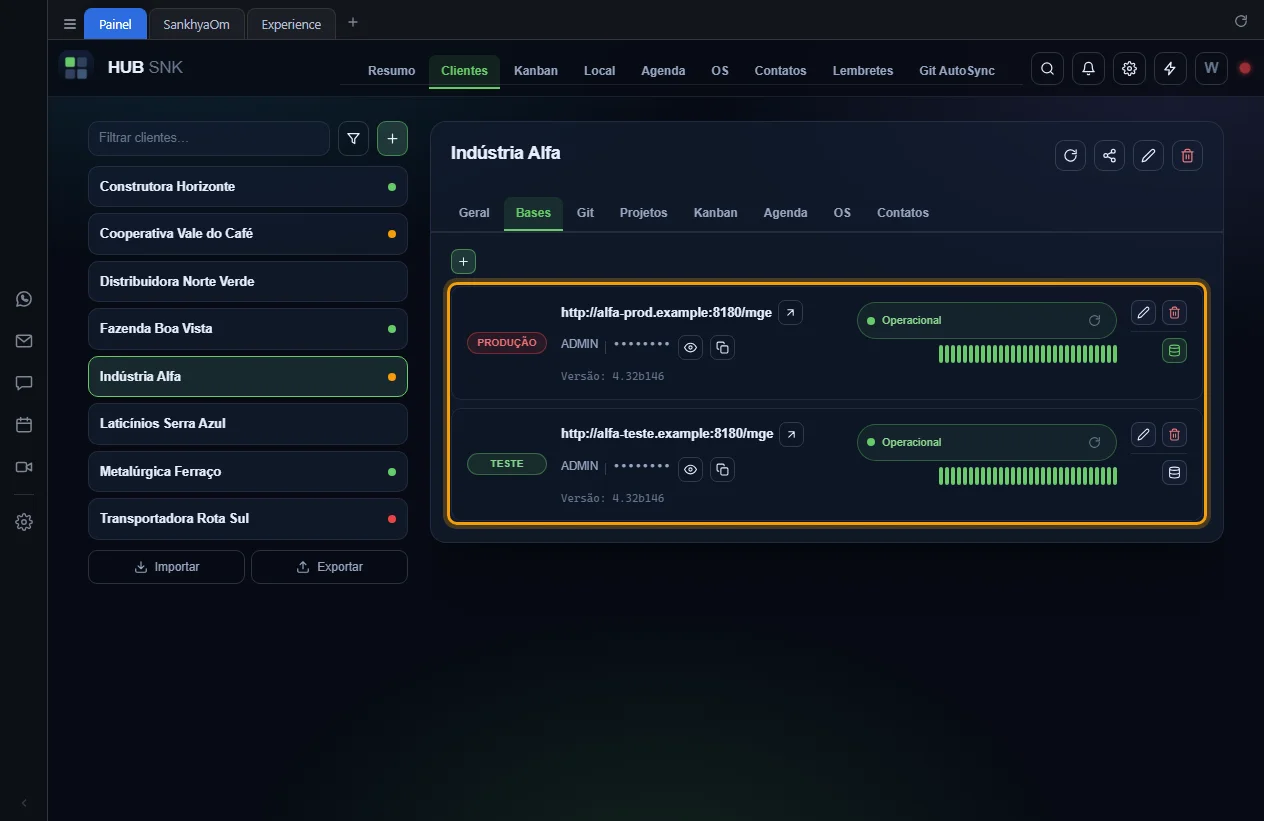
Task: Go to the Local nav tab
Action: tap(599, 71)
